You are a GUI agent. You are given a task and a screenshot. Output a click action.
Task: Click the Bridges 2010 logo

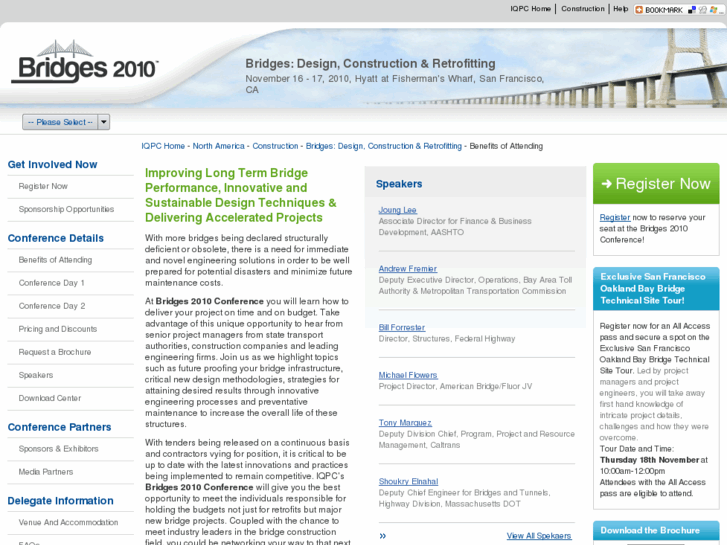tap(85, 63)
